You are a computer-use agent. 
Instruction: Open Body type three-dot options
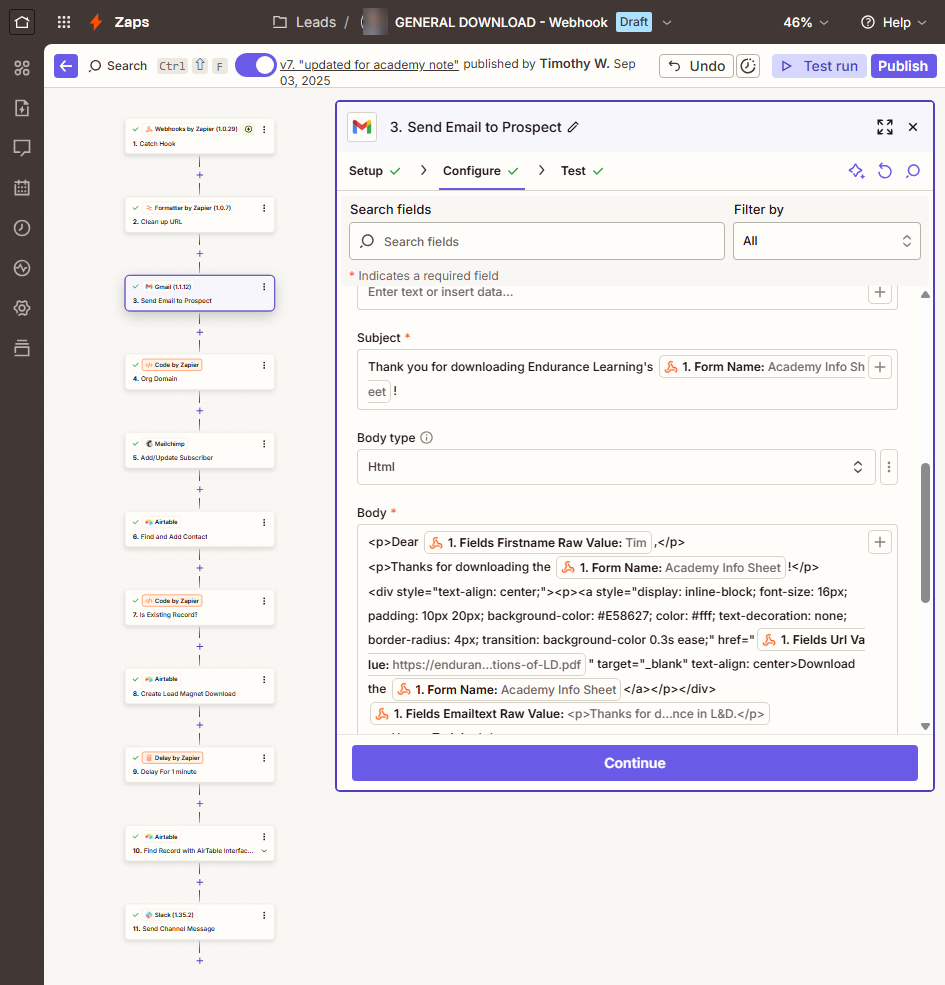tap(888, 467)
